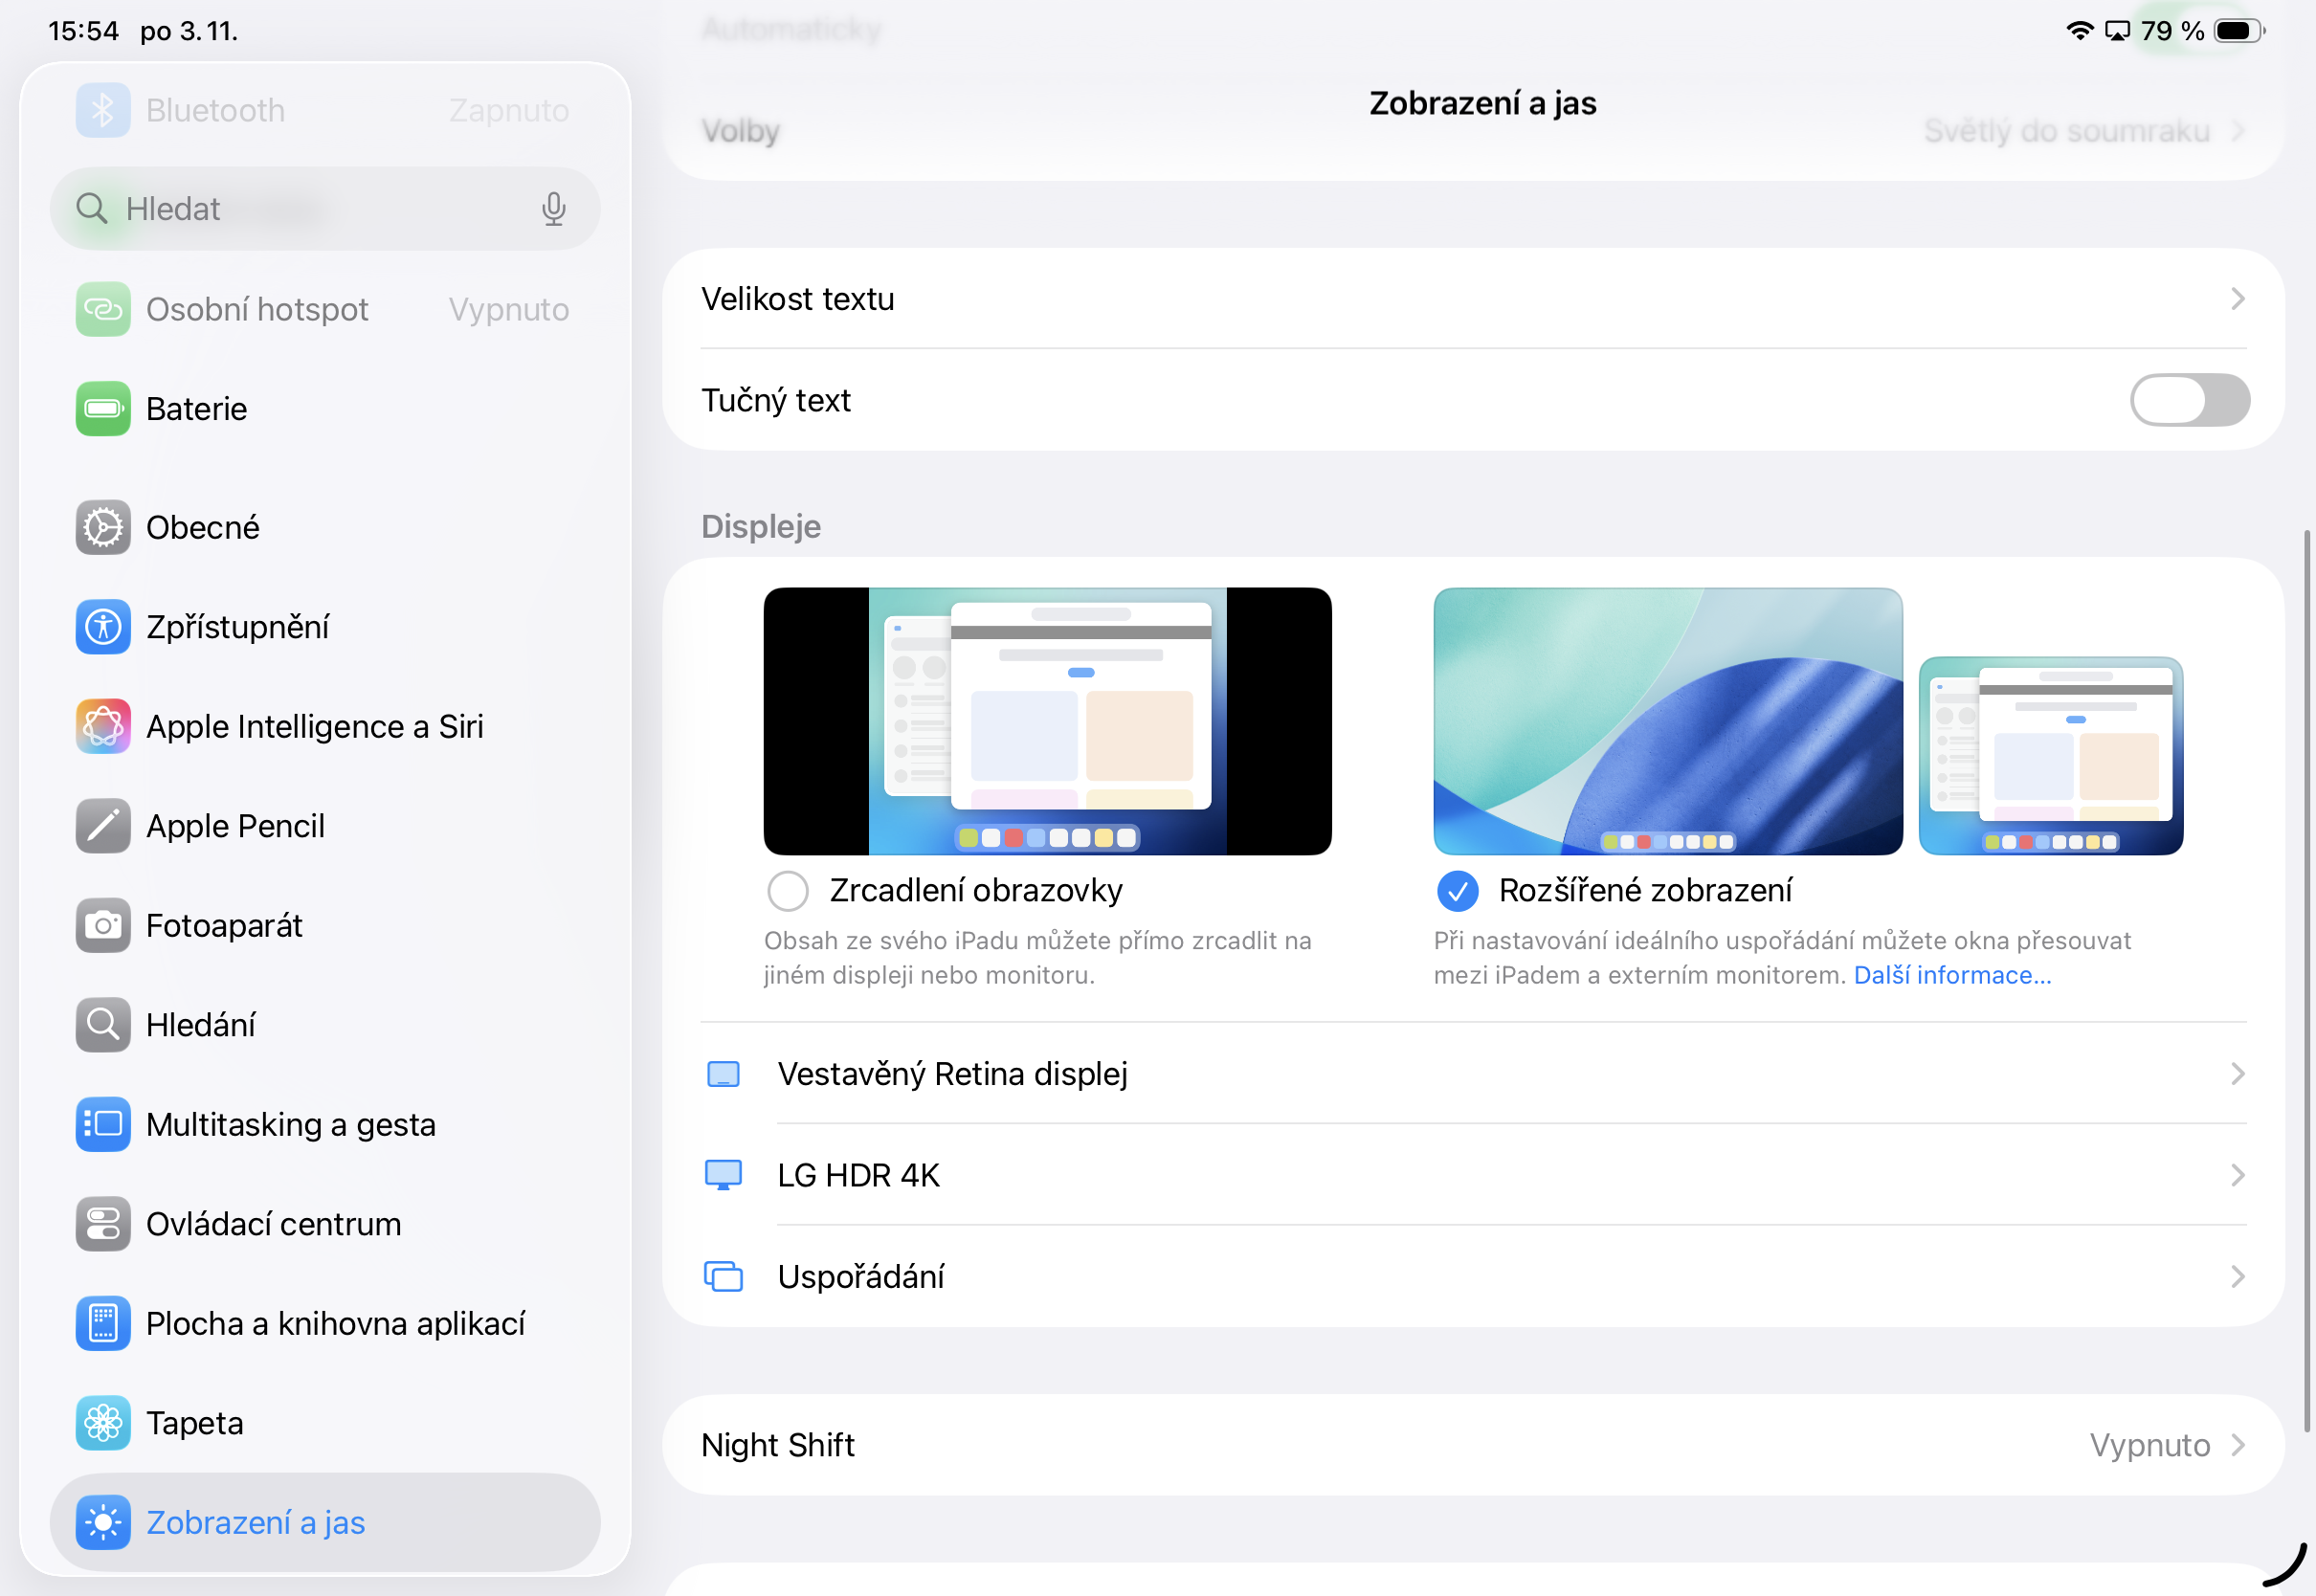2316x1596 pixels.
Task: Tap the microphone icon in search field
Action: tap(553, 209)
